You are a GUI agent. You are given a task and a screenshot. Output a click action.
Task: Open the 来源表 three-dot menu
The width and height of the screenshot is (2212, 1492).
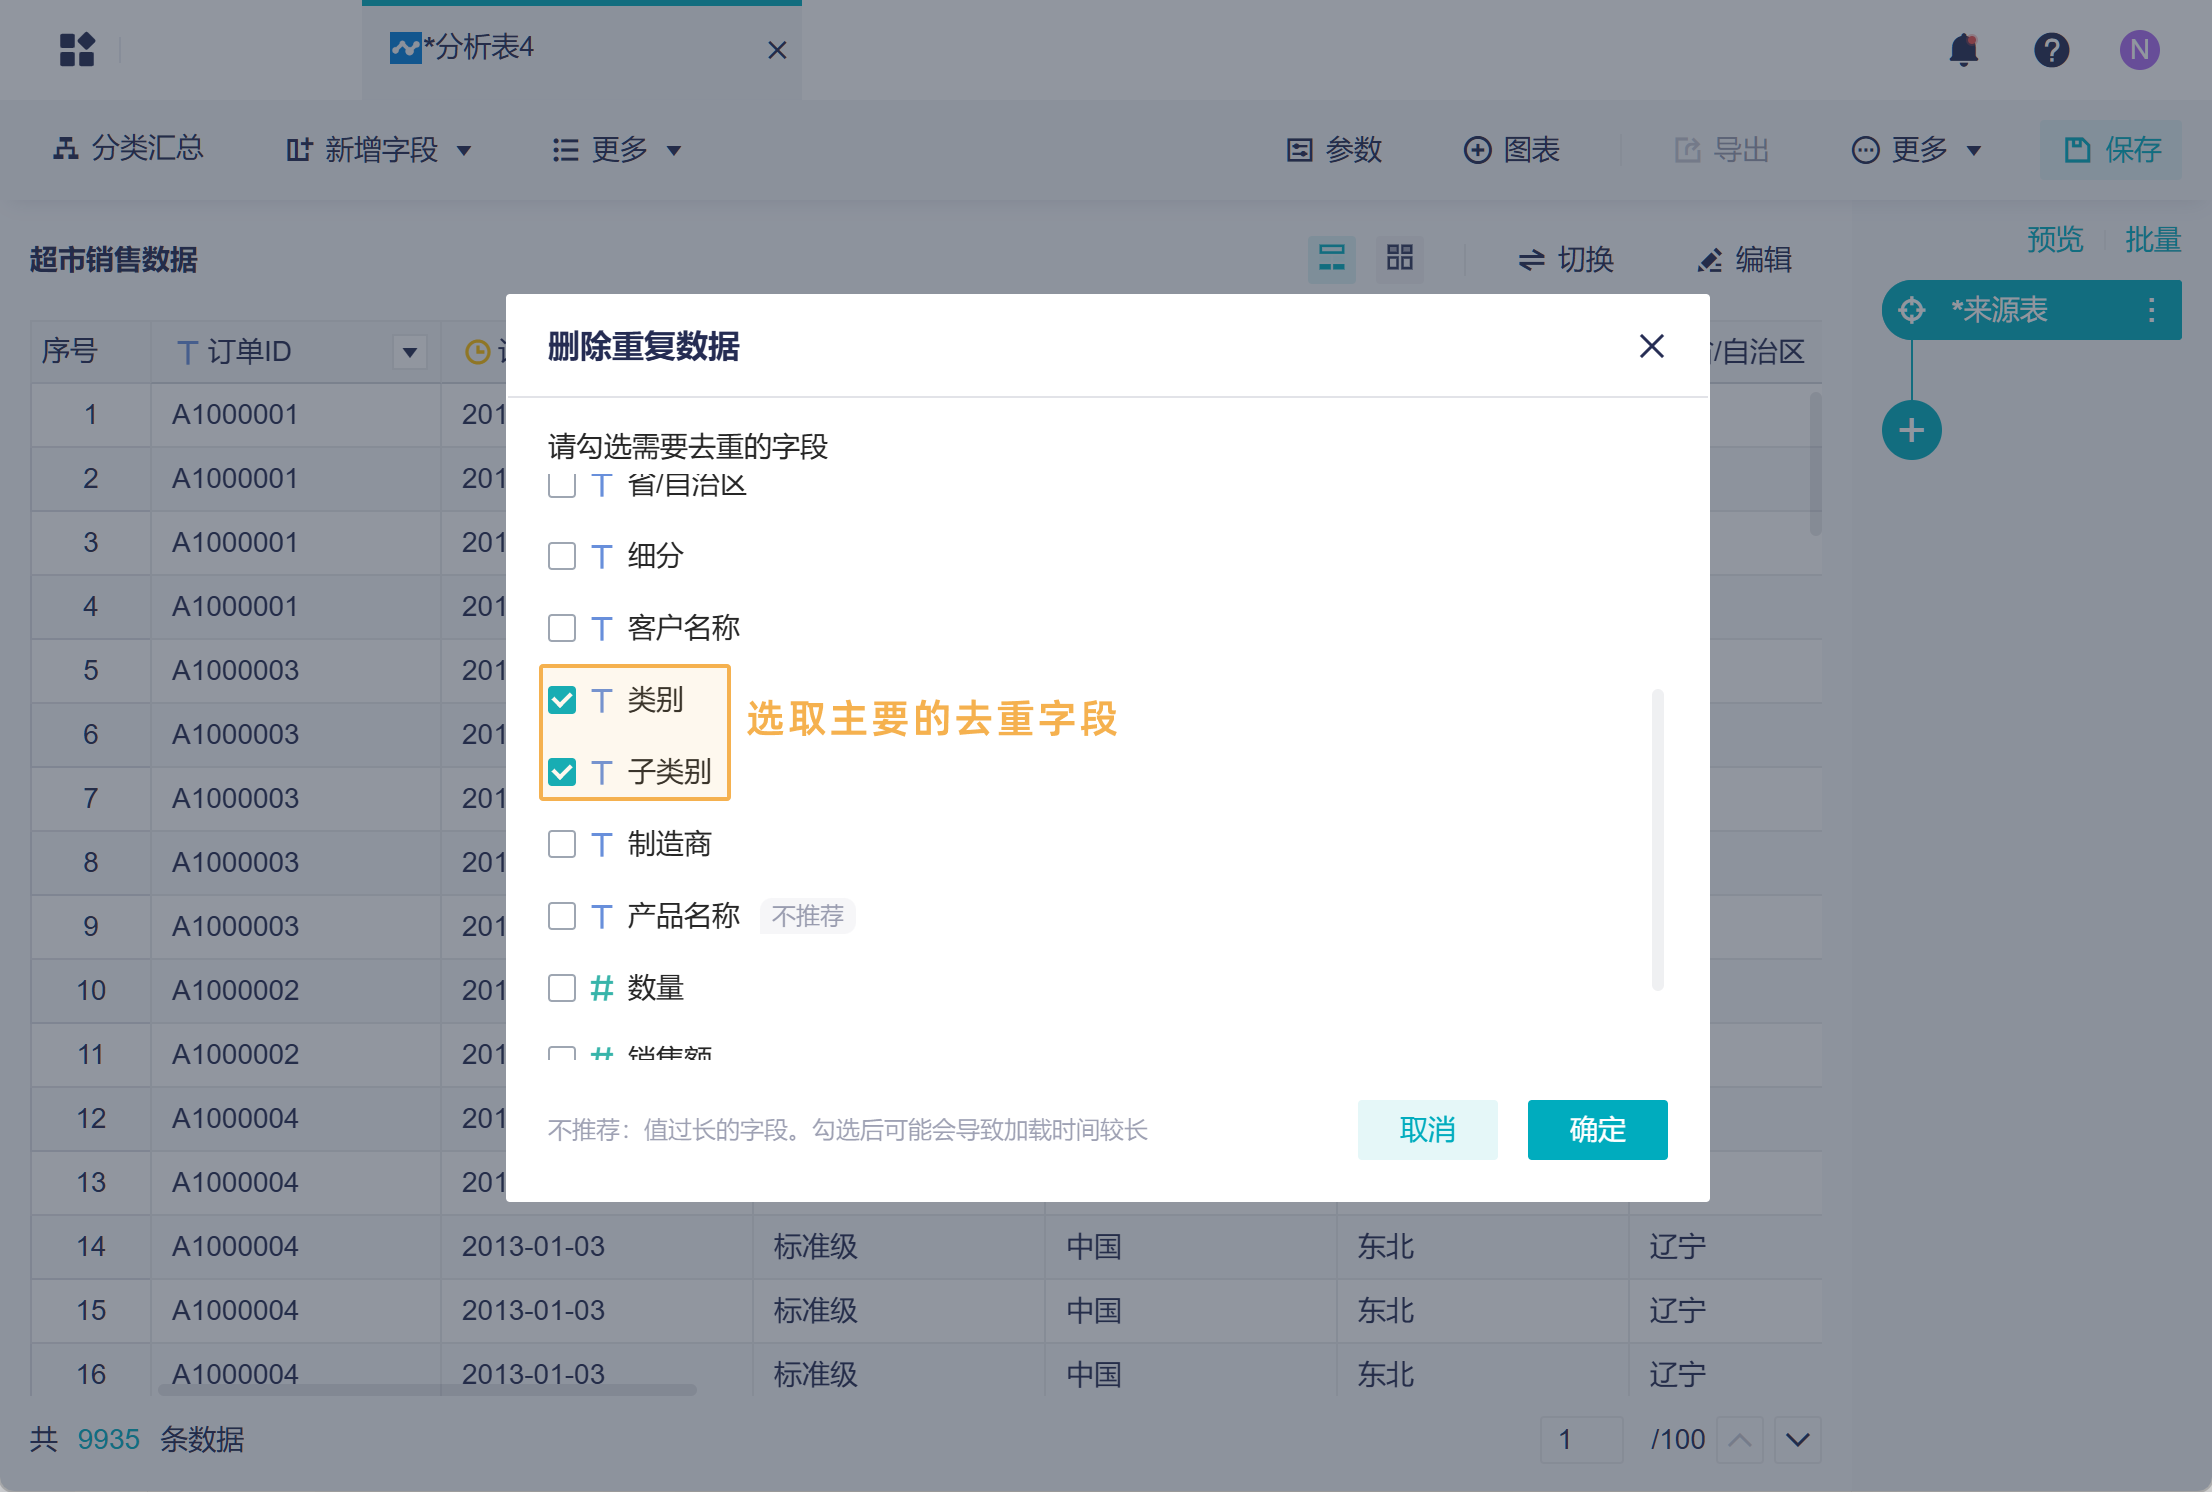coord(2151,310)
